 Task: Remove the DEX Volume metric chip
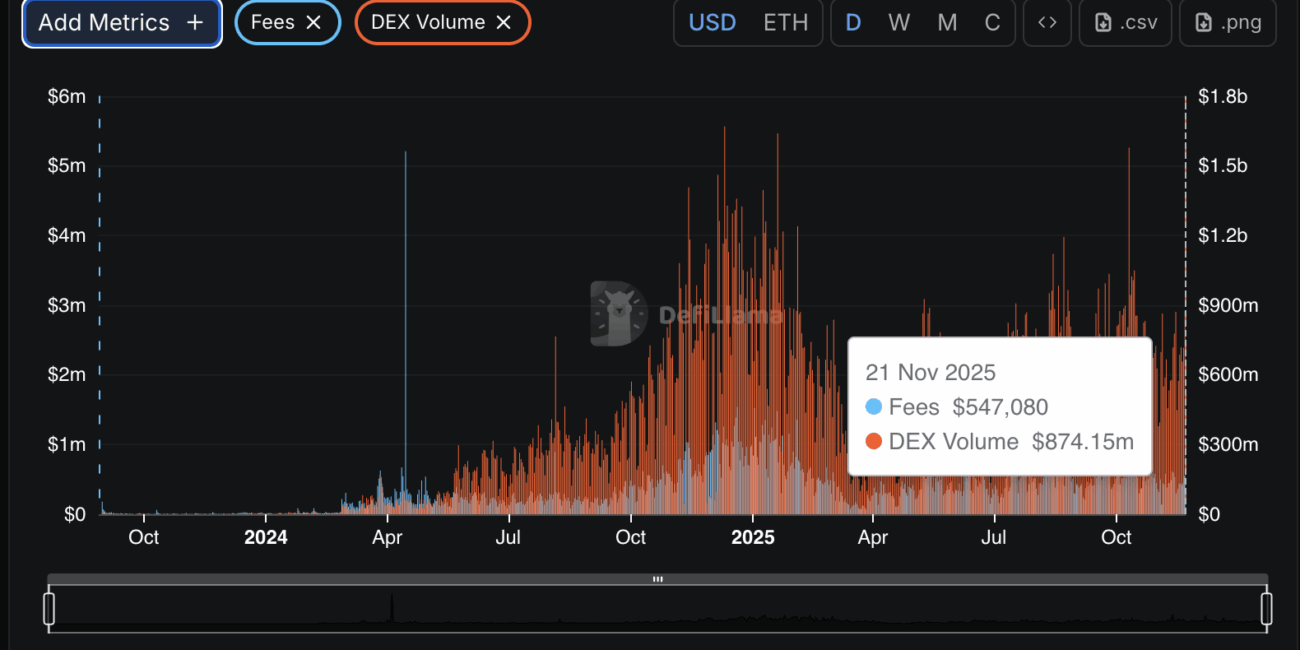[504, 23]
